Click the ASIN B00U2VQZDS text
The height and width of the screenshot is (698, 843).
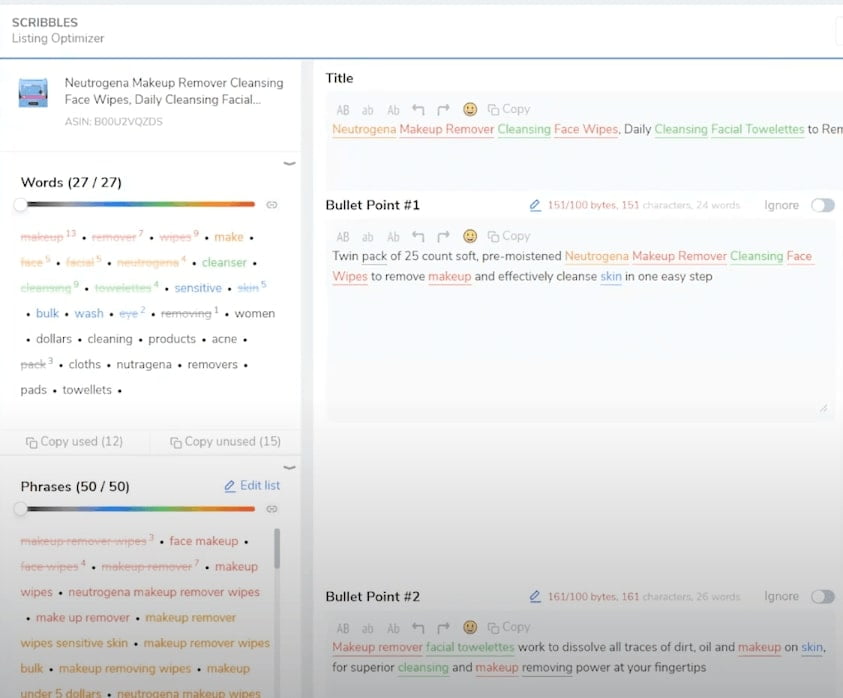point(113,122)
